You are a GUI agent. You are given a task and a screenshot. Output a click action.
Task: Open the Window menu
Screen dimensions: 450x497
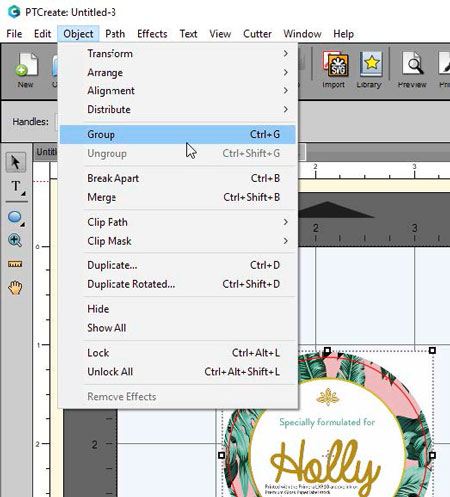(x=302, y=34)
